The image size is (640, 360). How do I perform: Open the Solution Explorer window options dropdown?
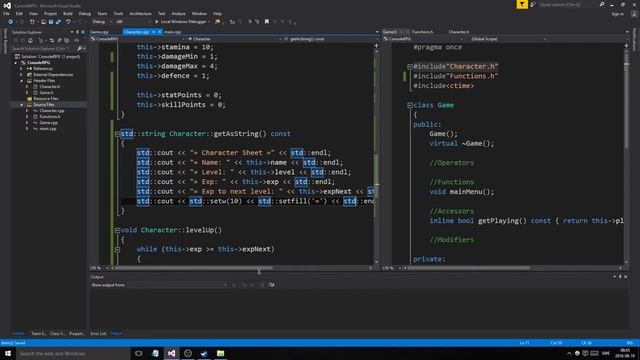pyautogui.click(x=72, y=32)
